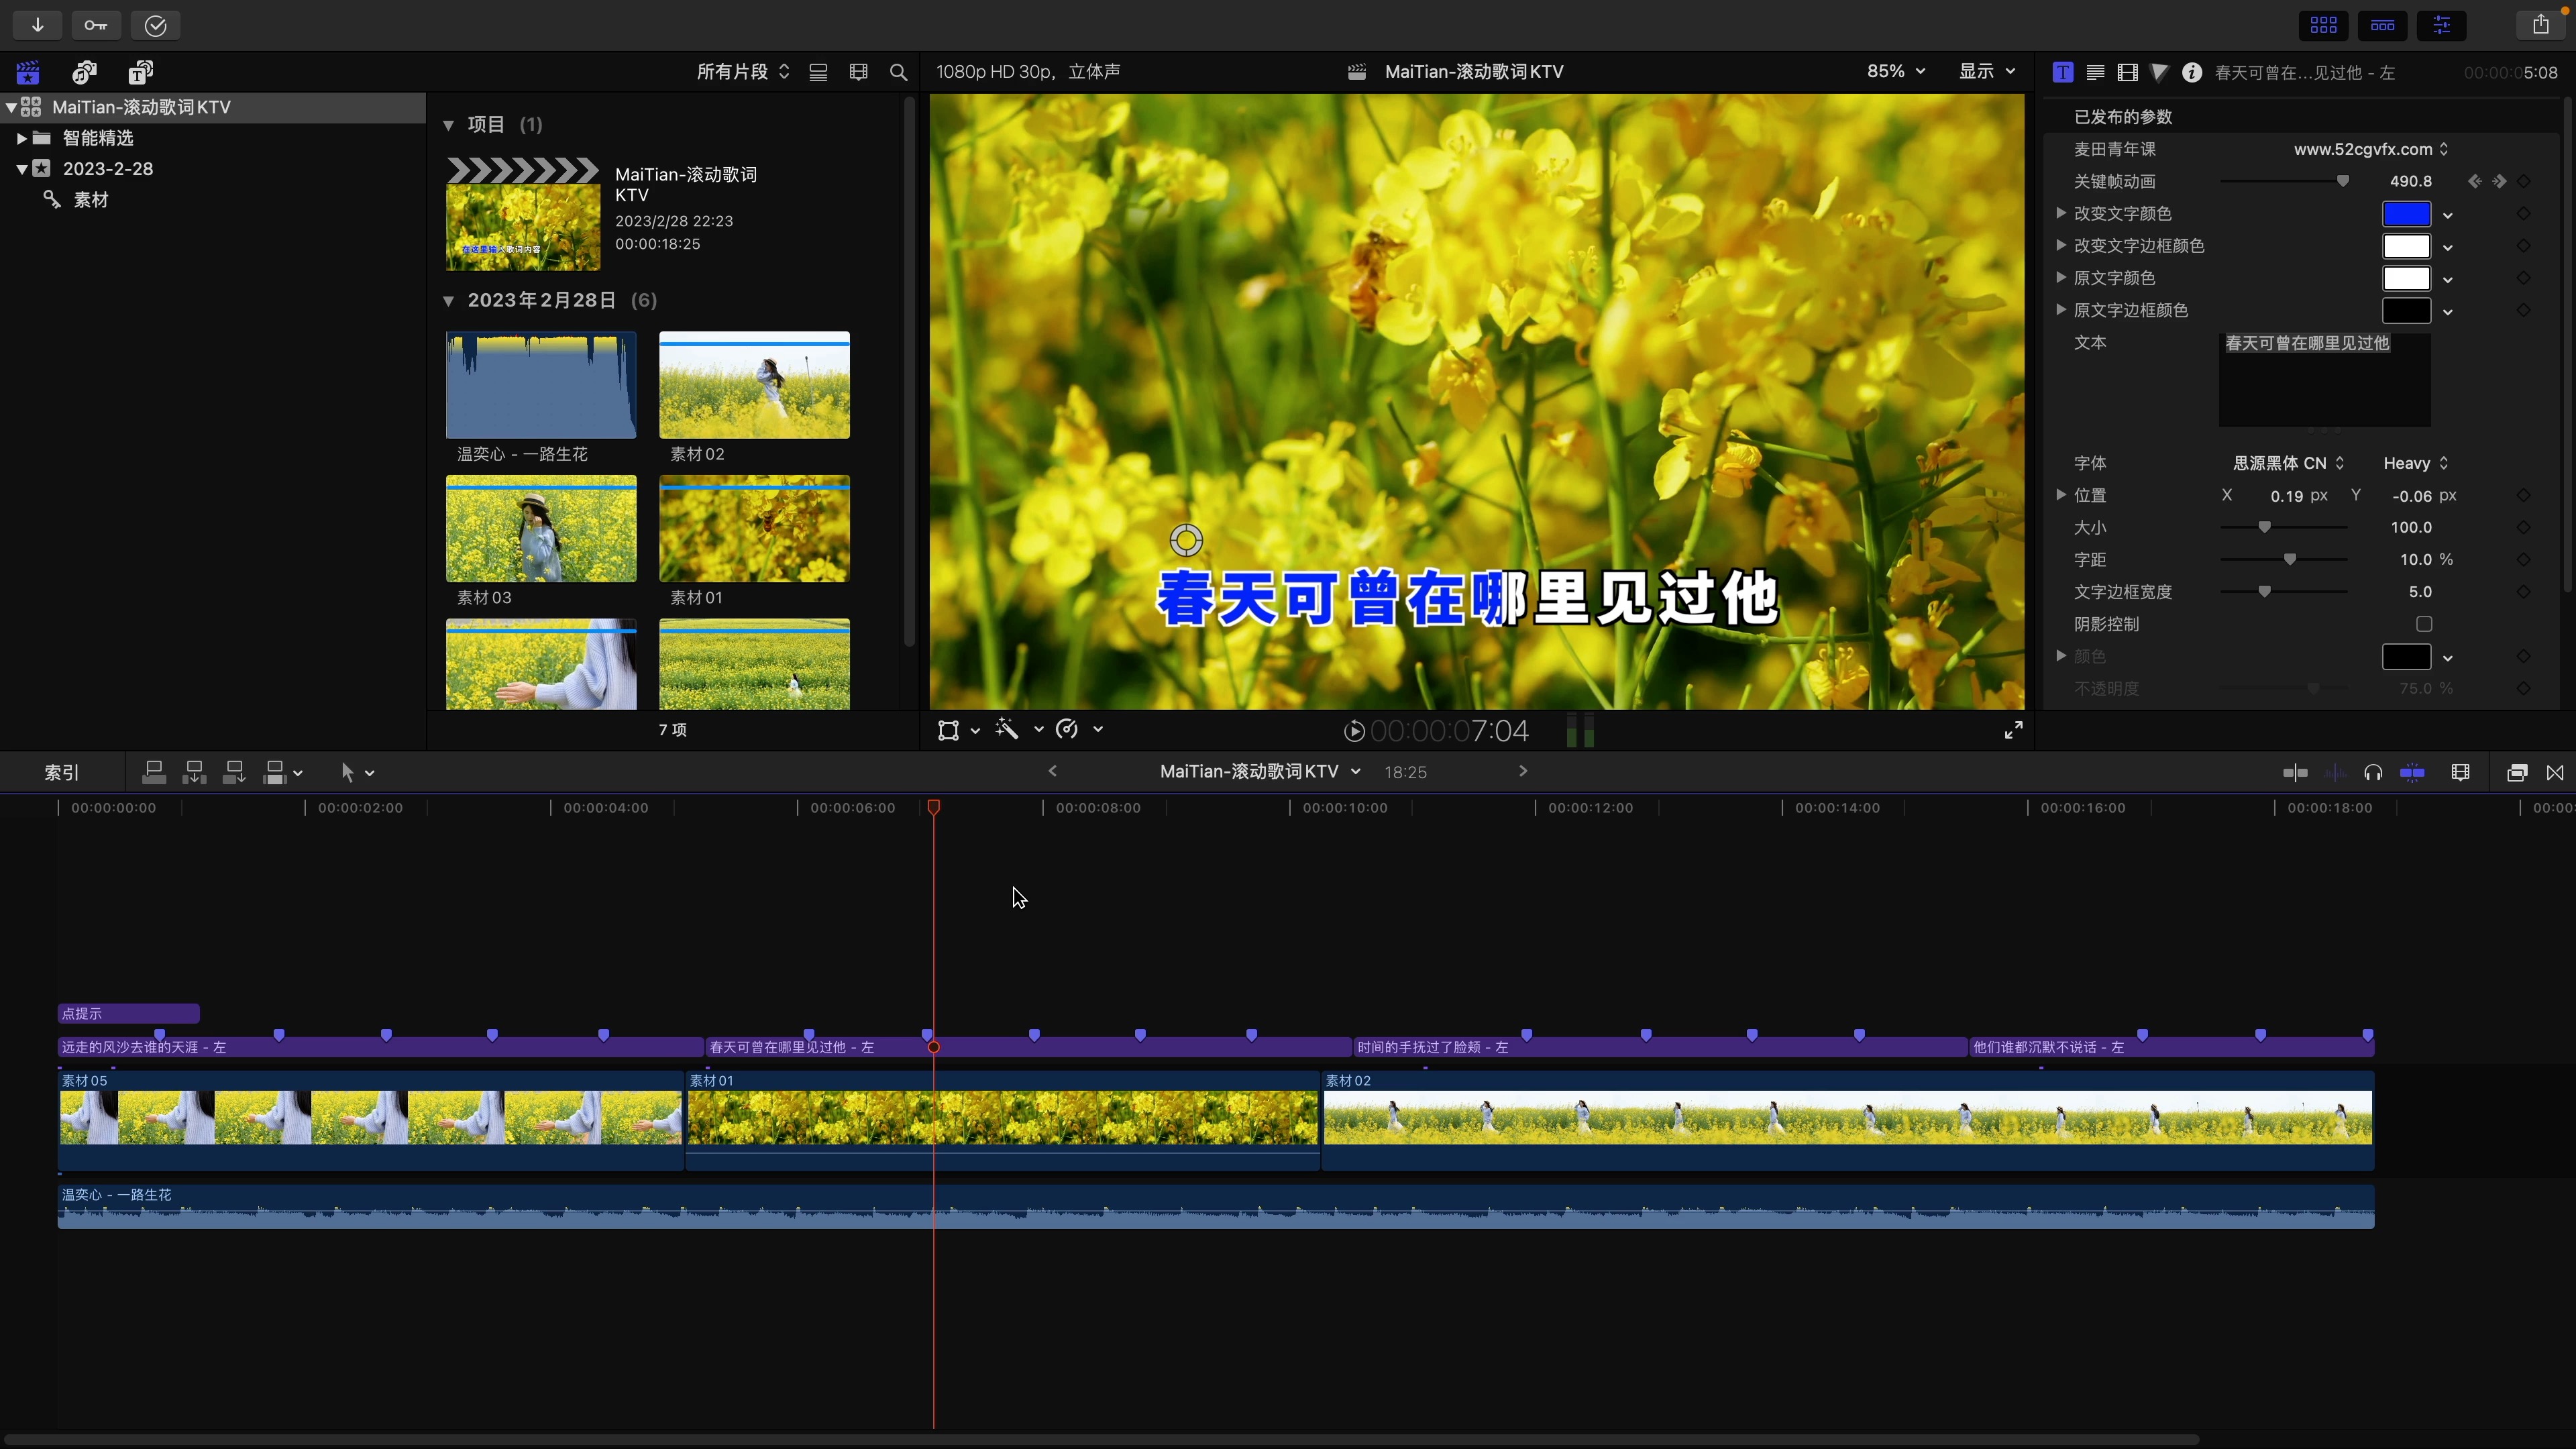
Task: Expand the 智能精选 folder
Action: click(x=21, y=138)
